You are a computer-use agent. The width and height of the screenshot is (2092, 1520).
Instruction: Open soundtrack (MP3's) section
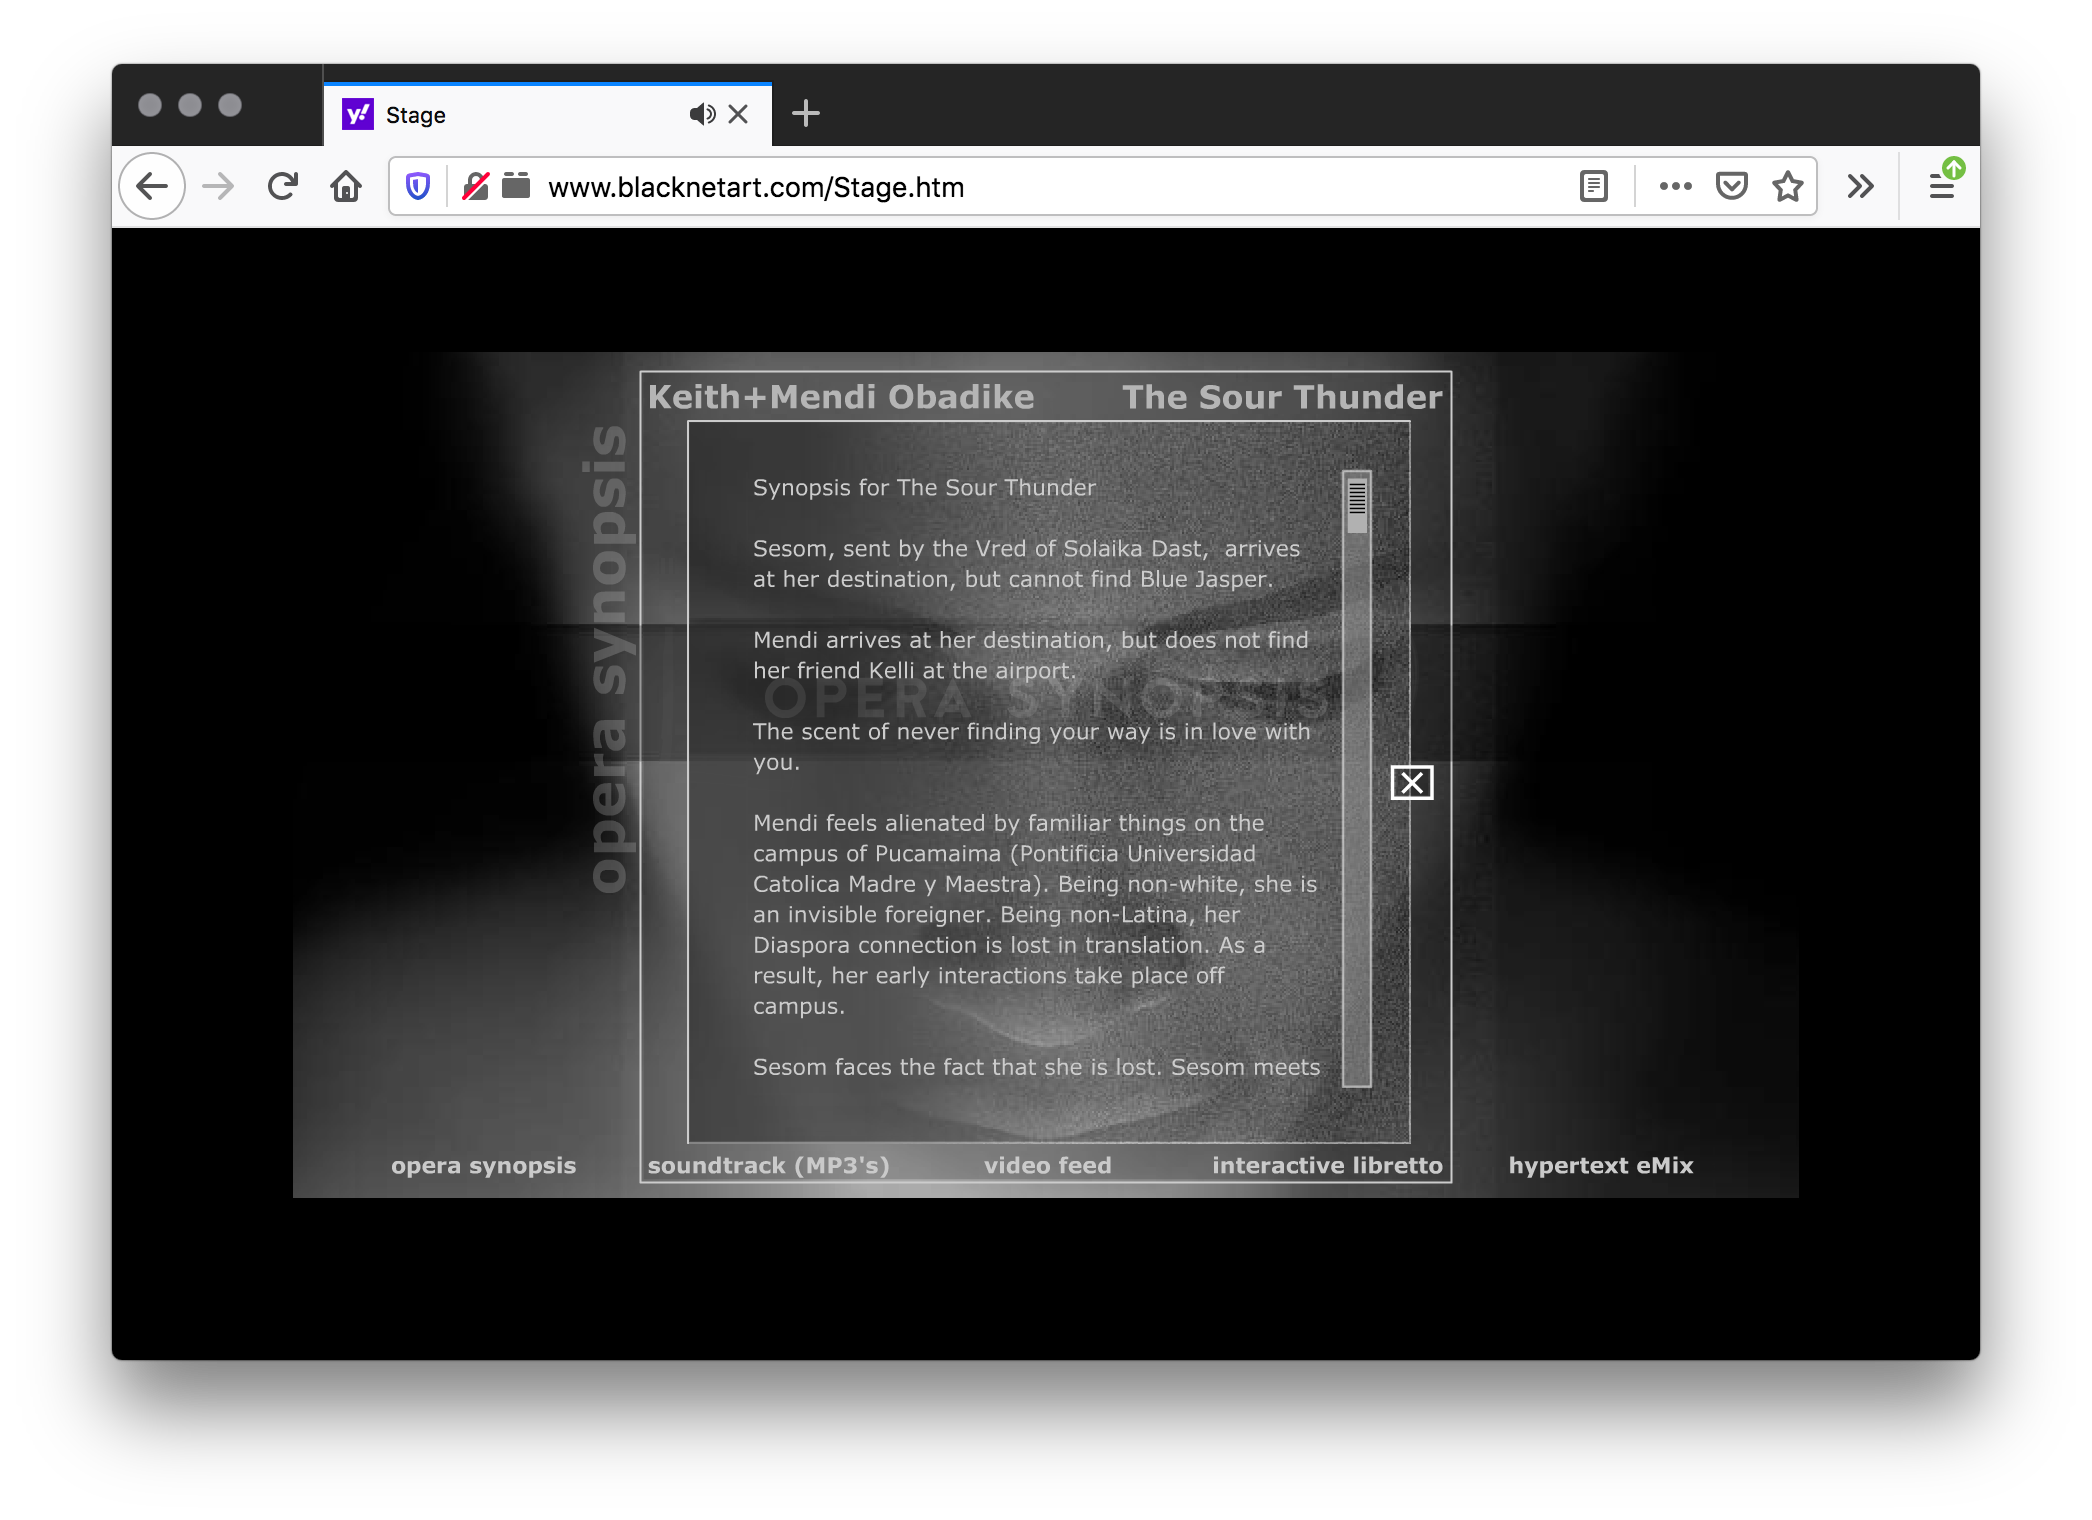click(768, 1165)
